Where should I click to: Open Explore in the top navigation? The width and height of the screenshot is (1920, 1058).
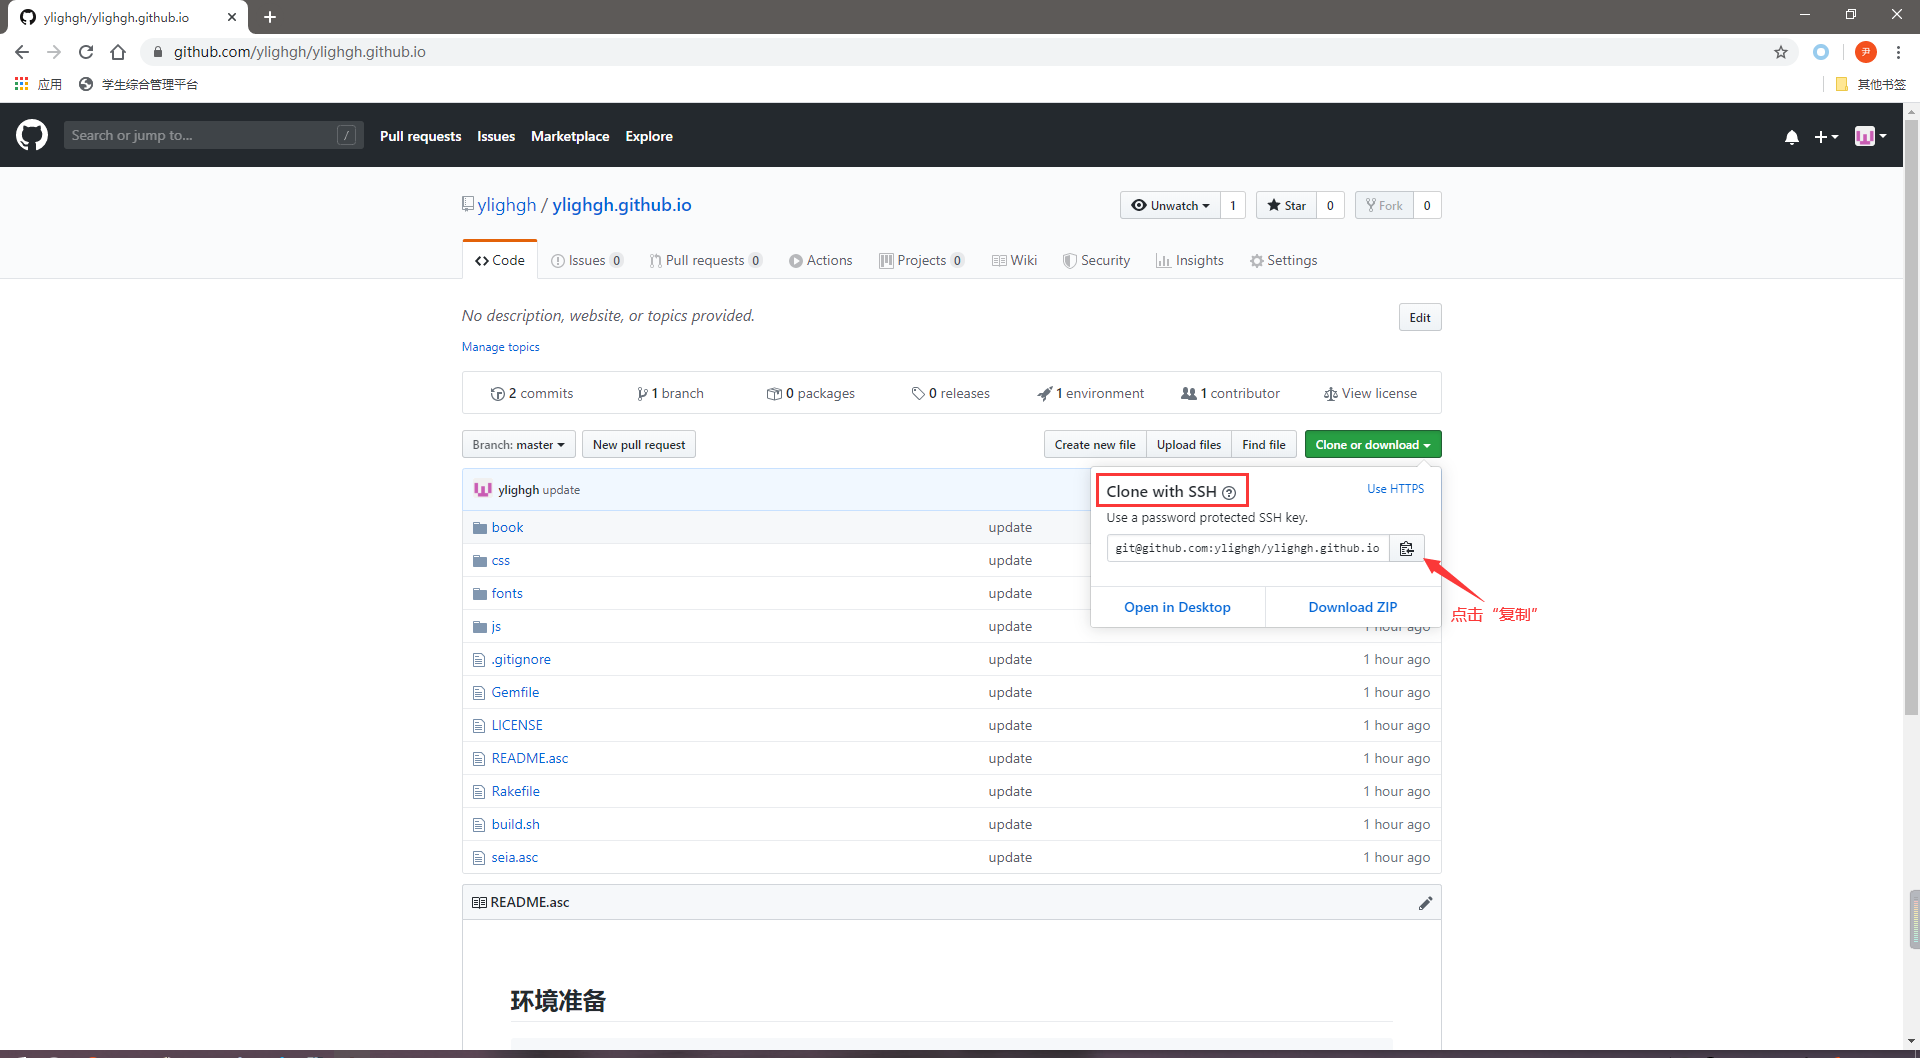tap(649, 136)
